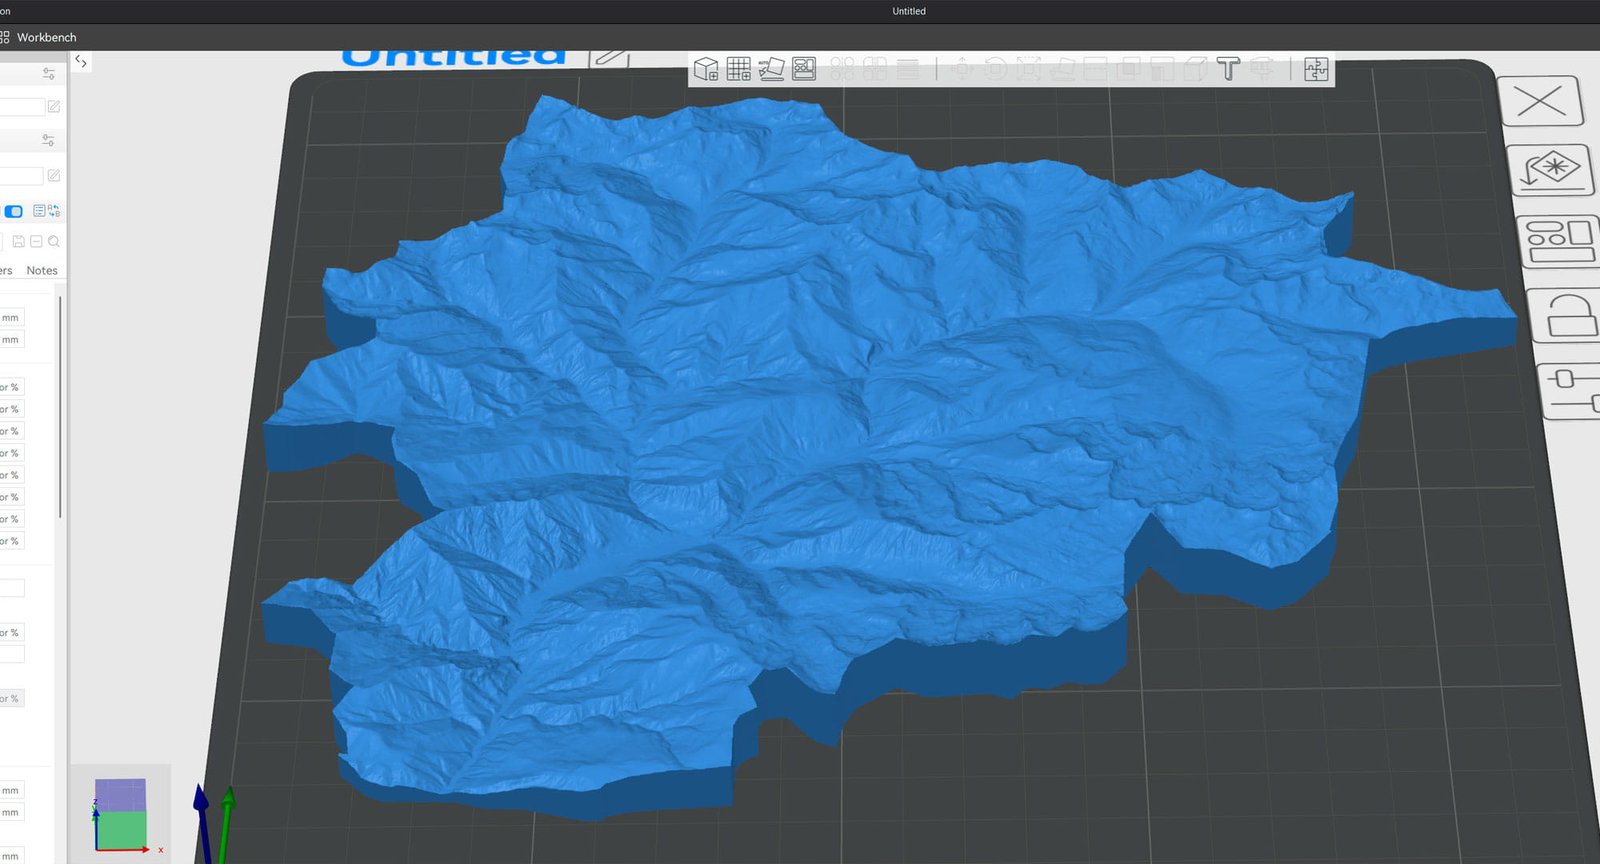Click the Auto orient toolbar icon
This screenshot has height=864, width=1600.
771,69
